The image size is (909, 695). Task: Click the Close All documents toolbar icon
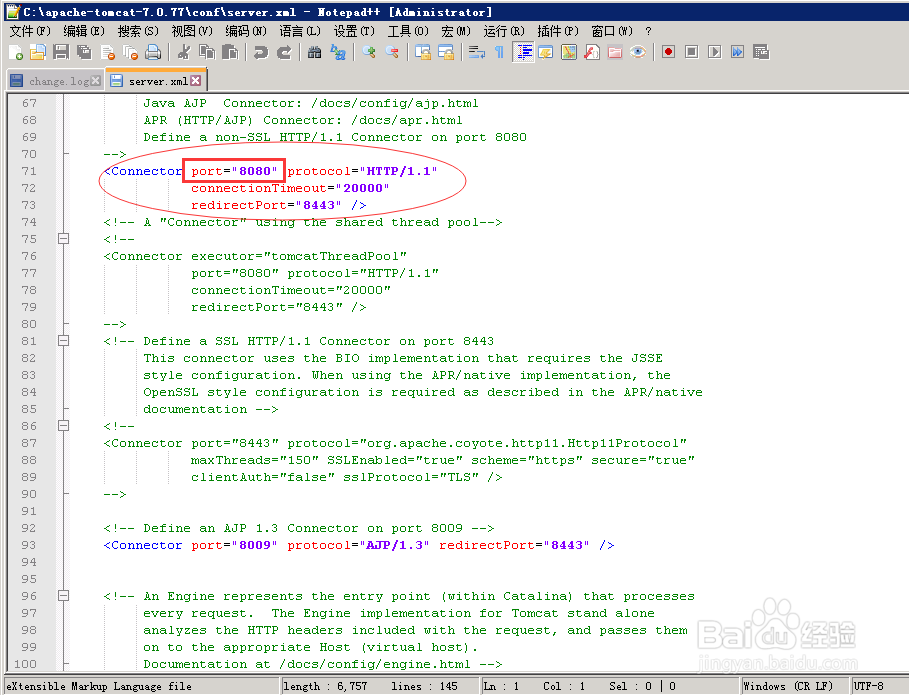130,52
